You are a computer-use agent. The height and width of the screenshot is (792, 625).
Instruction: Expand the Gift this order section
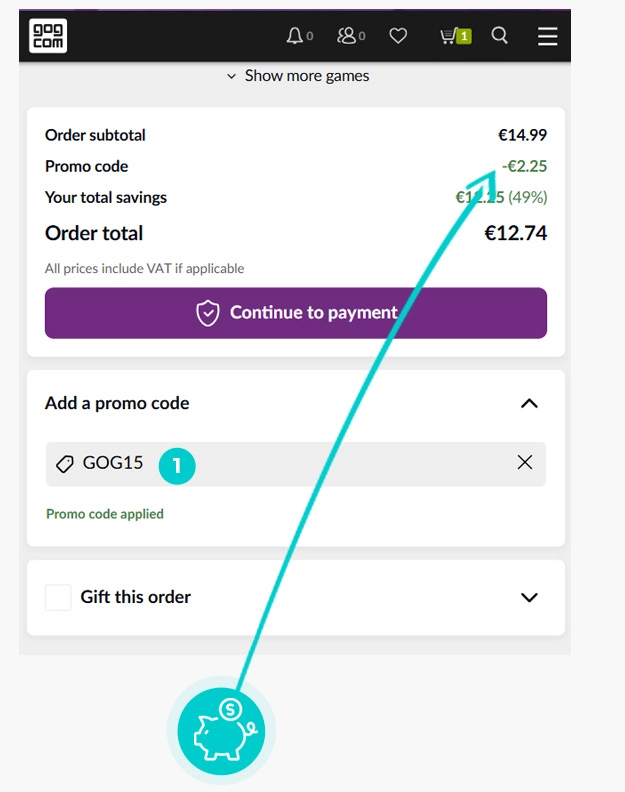[x=529, y=598]
